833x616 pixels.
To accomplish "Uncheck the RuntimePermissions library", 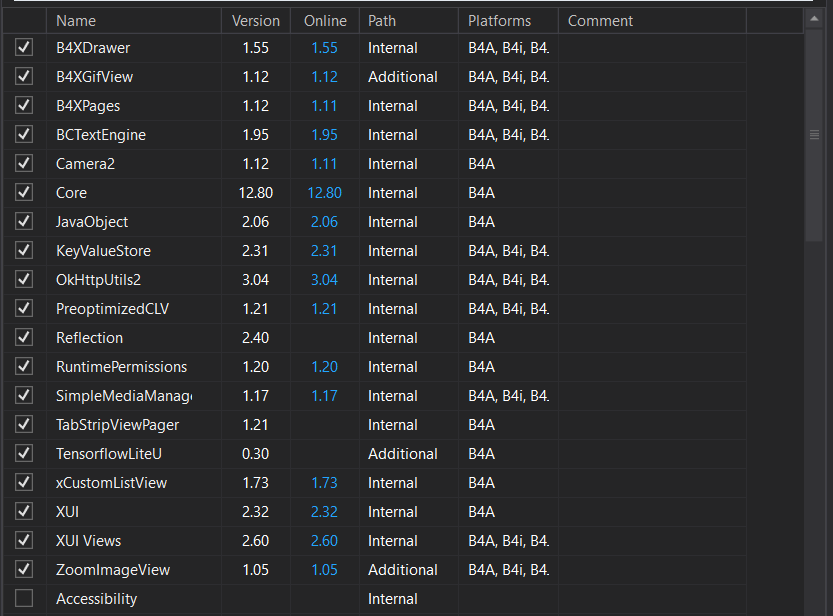I will point(23,366).
